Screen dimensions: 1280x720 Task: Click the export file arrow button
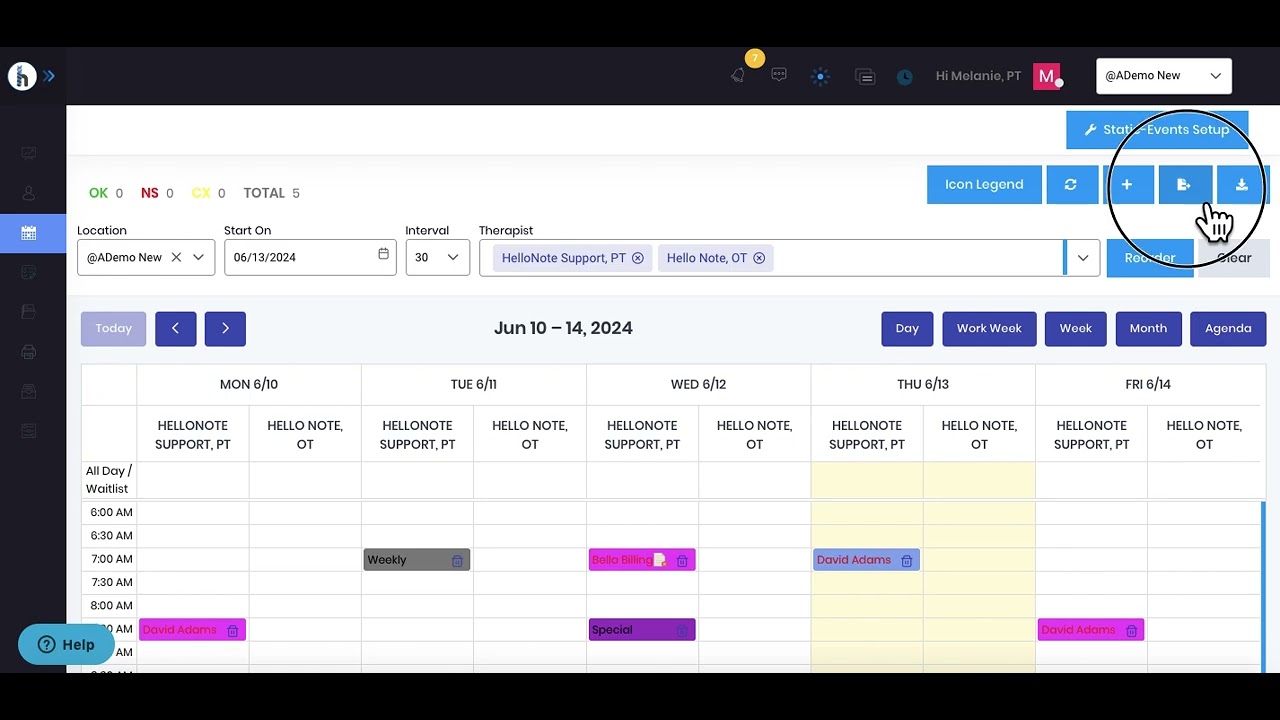1185,185
